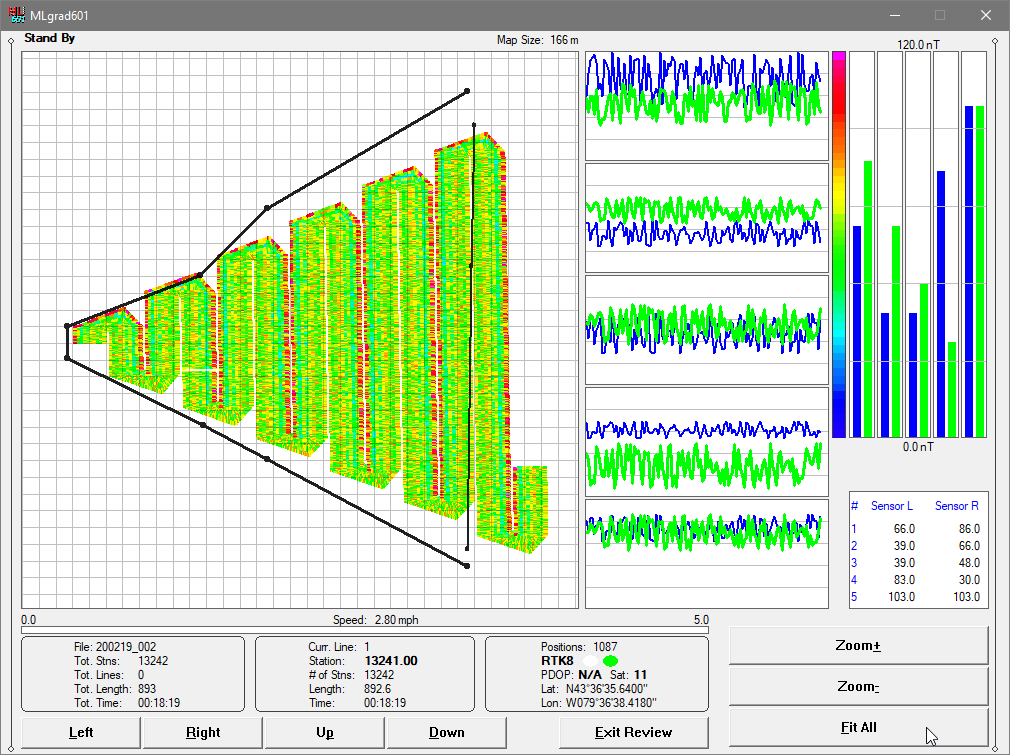Viewport: 1010px width, 755px height.
Task: Click the white RTK8 status indicator
Action: (590, 661)
